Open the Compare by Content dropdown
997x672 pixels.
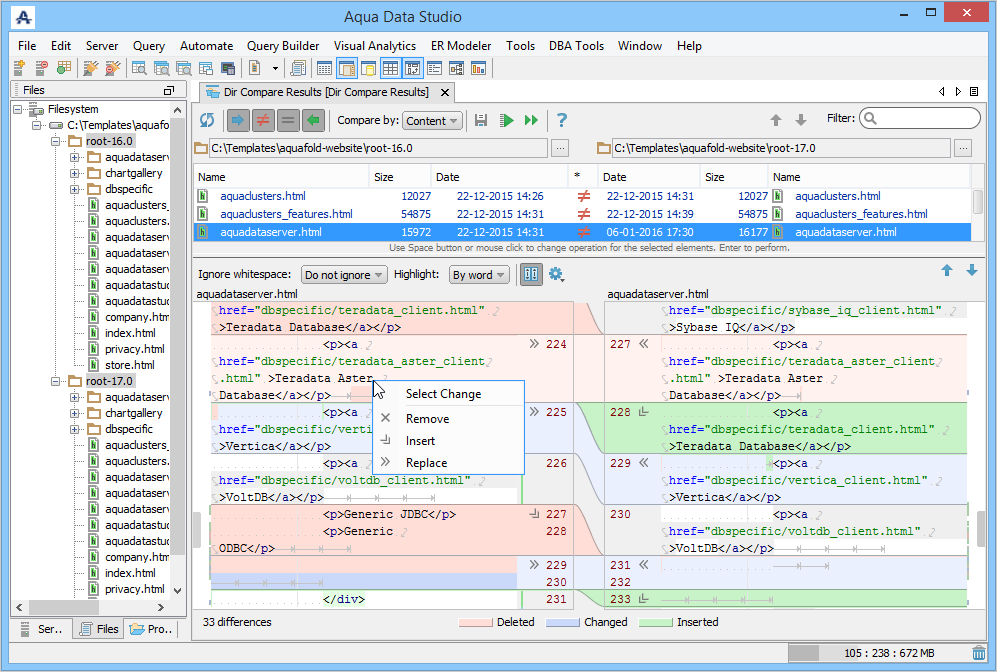pos(432,121)
